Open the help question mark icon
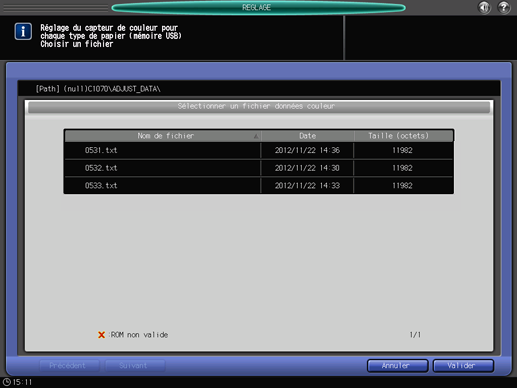Screen dimensions: 517x388 (504, 7)
